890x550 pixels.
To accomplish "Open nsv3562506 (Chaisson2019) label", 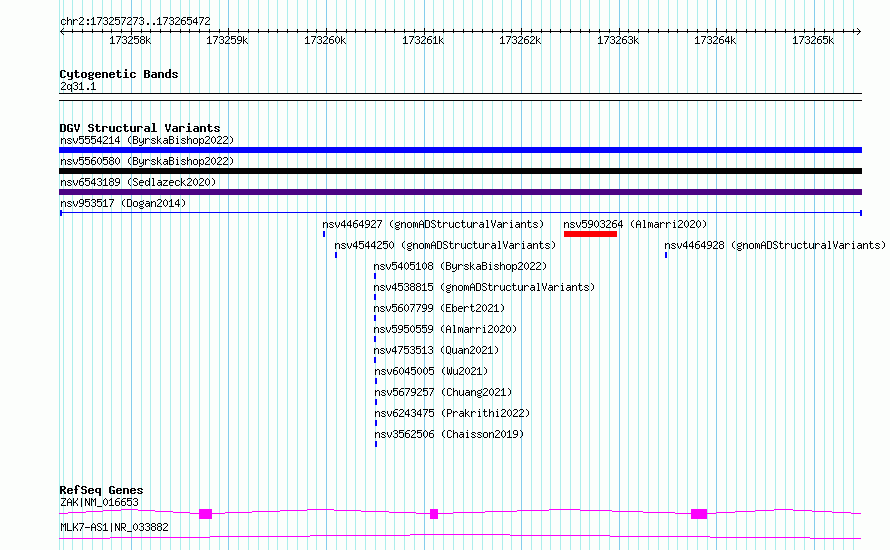I will click(450, 434).
